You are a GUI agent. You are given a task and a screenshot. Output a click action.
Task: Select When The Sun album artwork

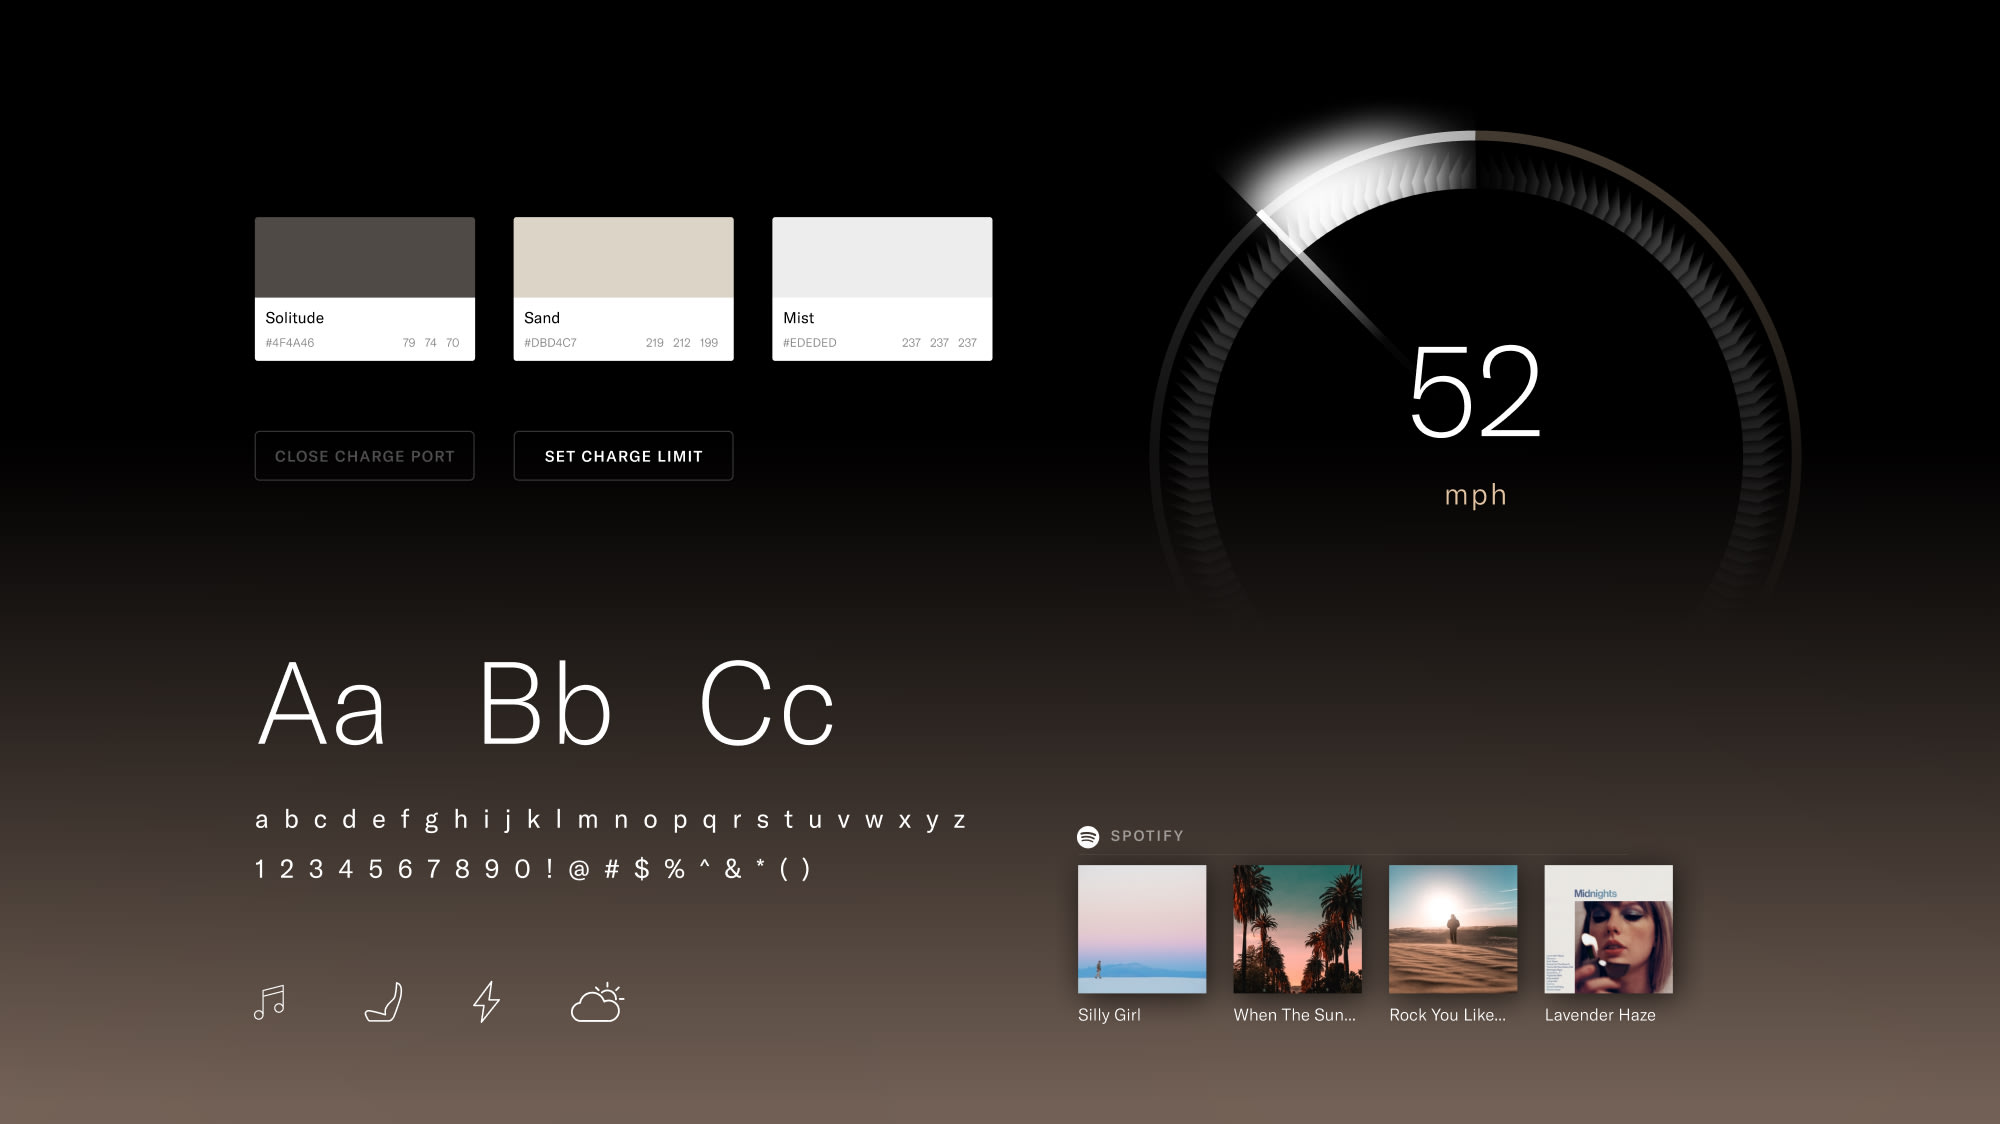(1295, 929)
